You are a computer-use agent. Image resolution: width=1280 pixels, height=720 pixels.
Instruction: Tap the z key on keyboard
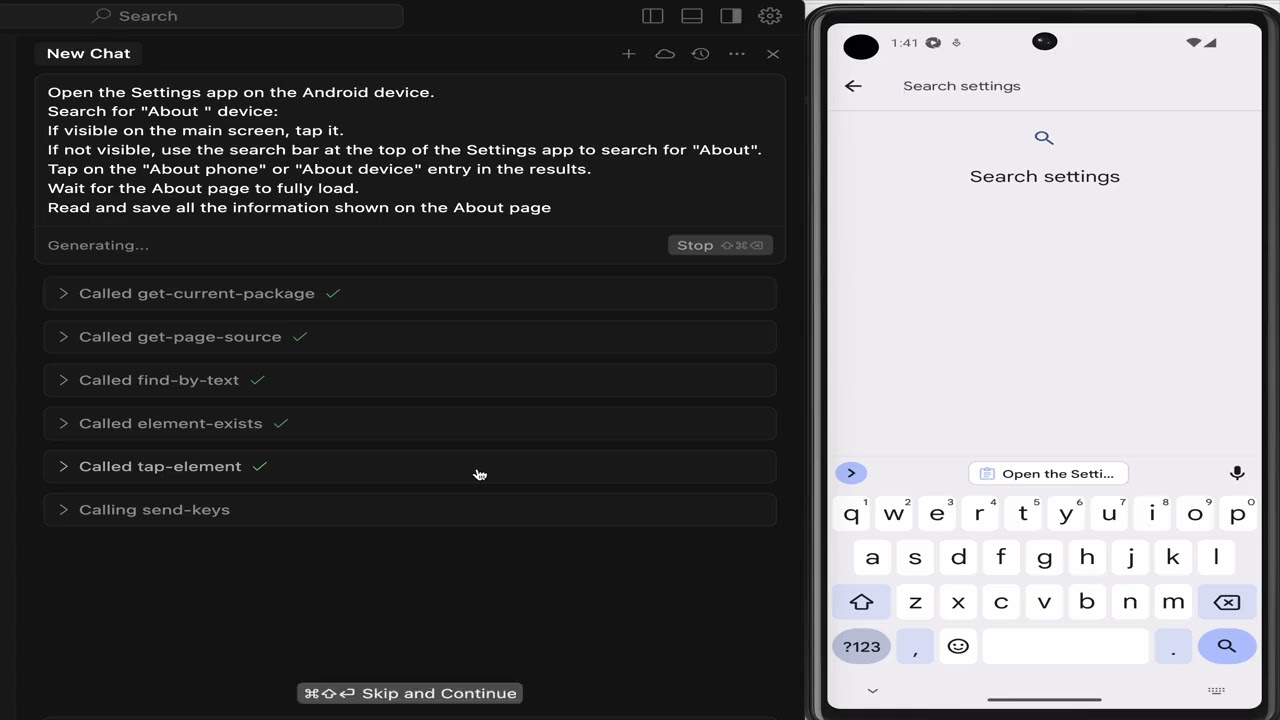[915, 602]
